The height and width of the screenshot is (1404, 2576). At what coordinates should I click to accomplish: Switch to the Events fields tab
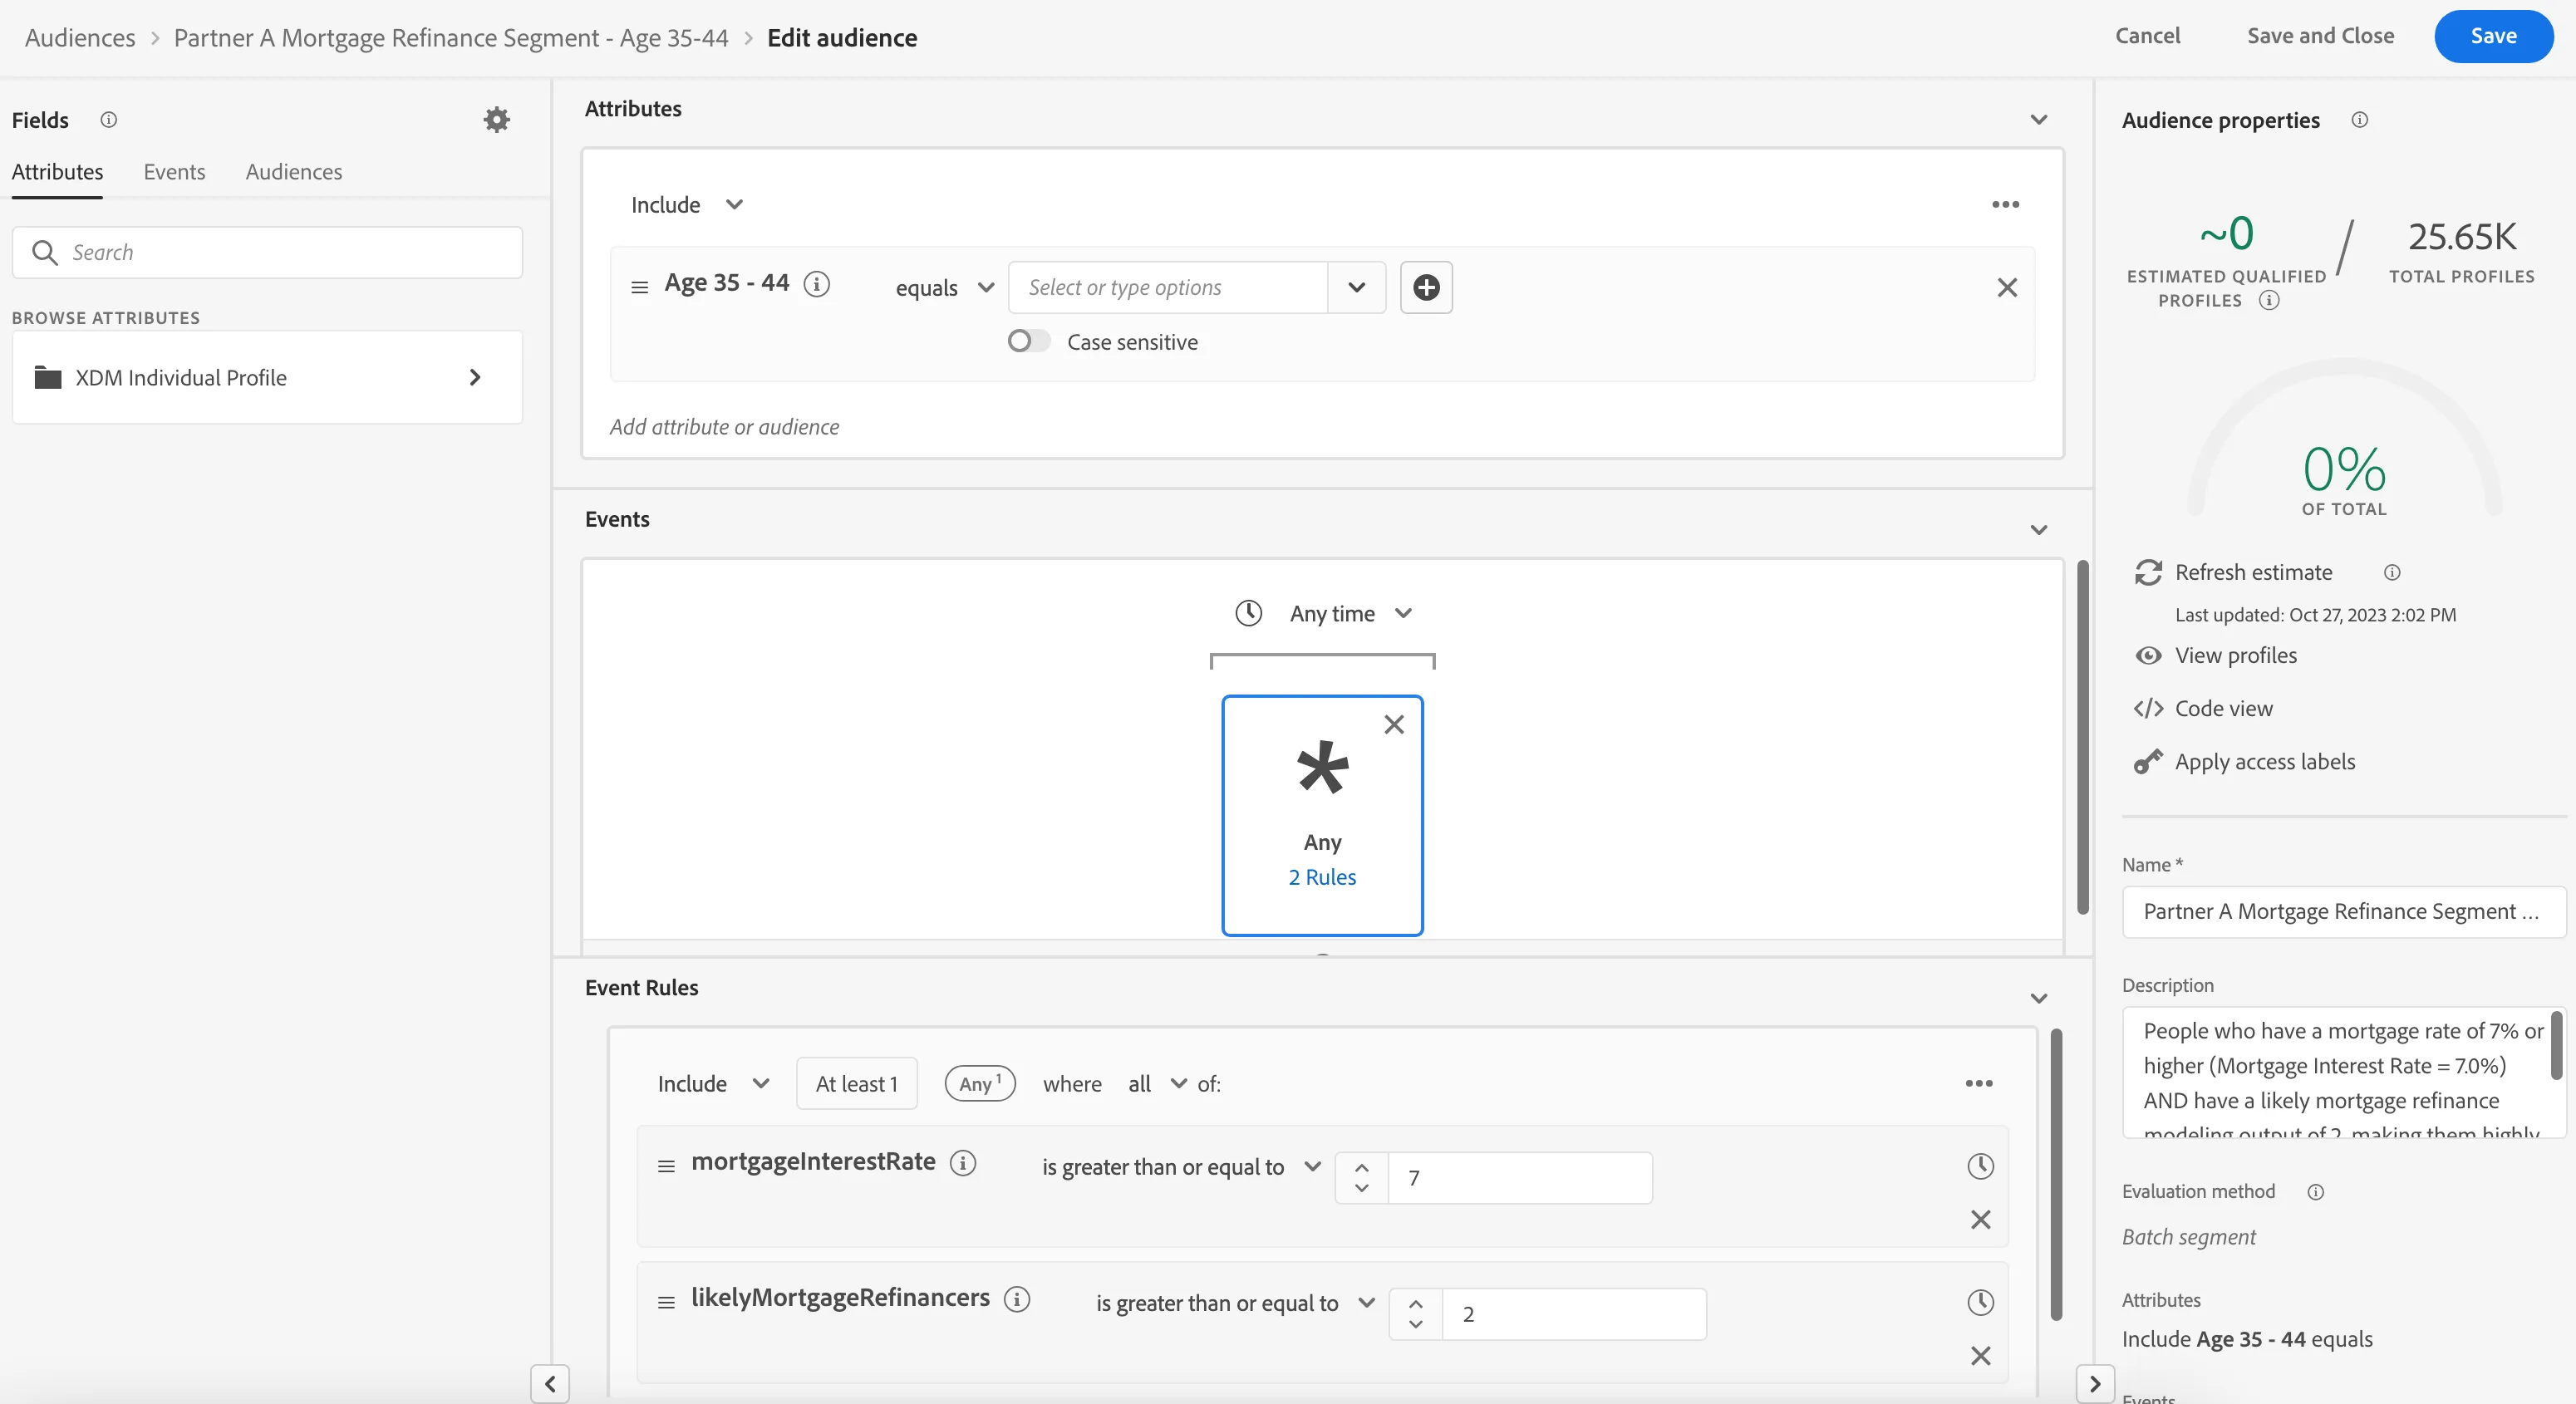pos(174,172)
